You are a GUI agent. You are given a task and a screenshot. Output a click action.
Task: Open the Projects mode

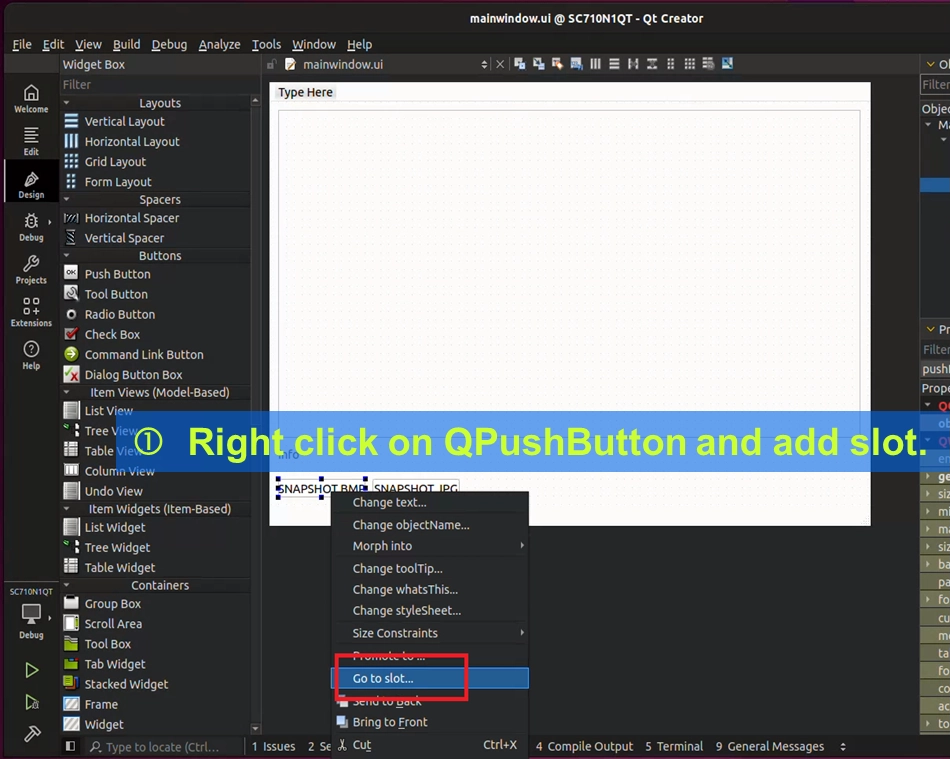(x=31, y=270)
